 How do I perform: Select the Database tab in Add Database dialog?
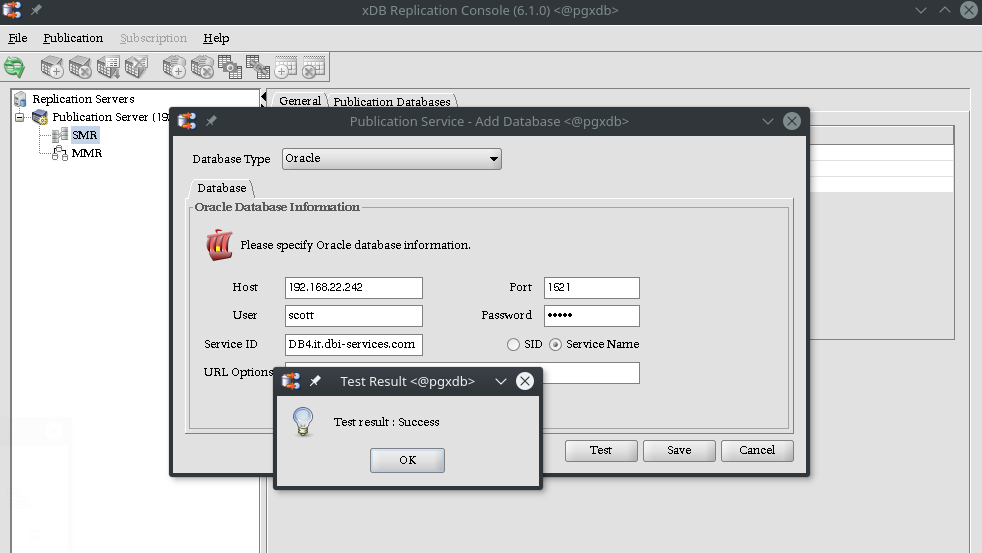coord(222,188)
